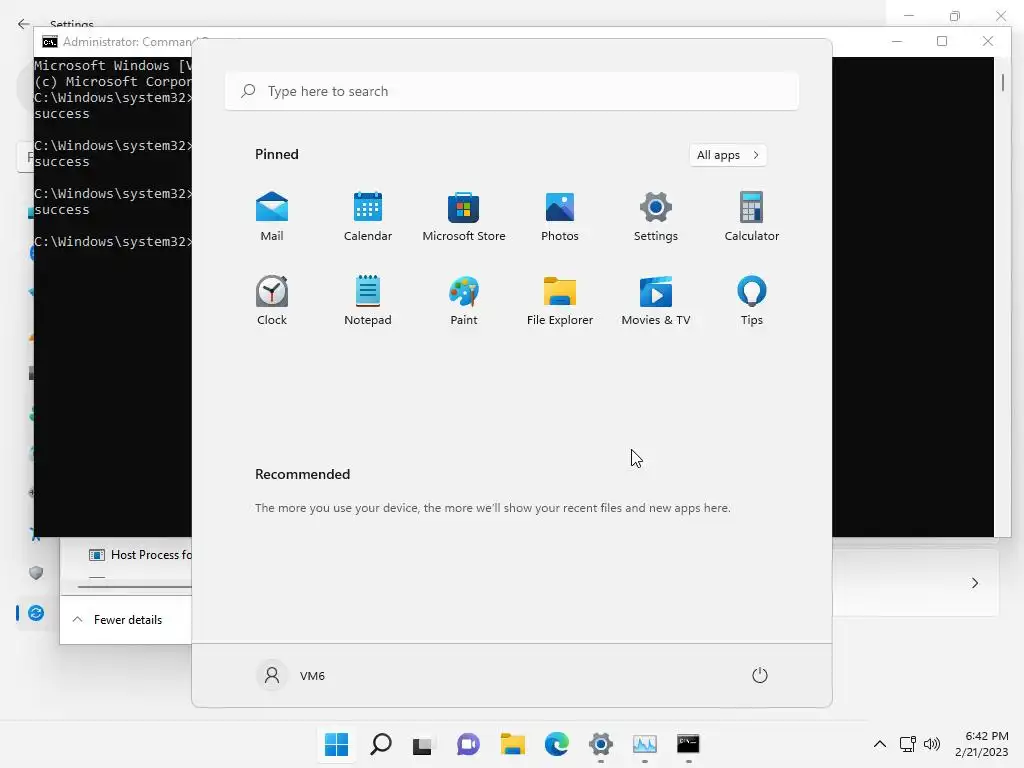Open the Paint app
Image resolution: width=1024 pixels, height=768 pixels.
pos(464,301)
